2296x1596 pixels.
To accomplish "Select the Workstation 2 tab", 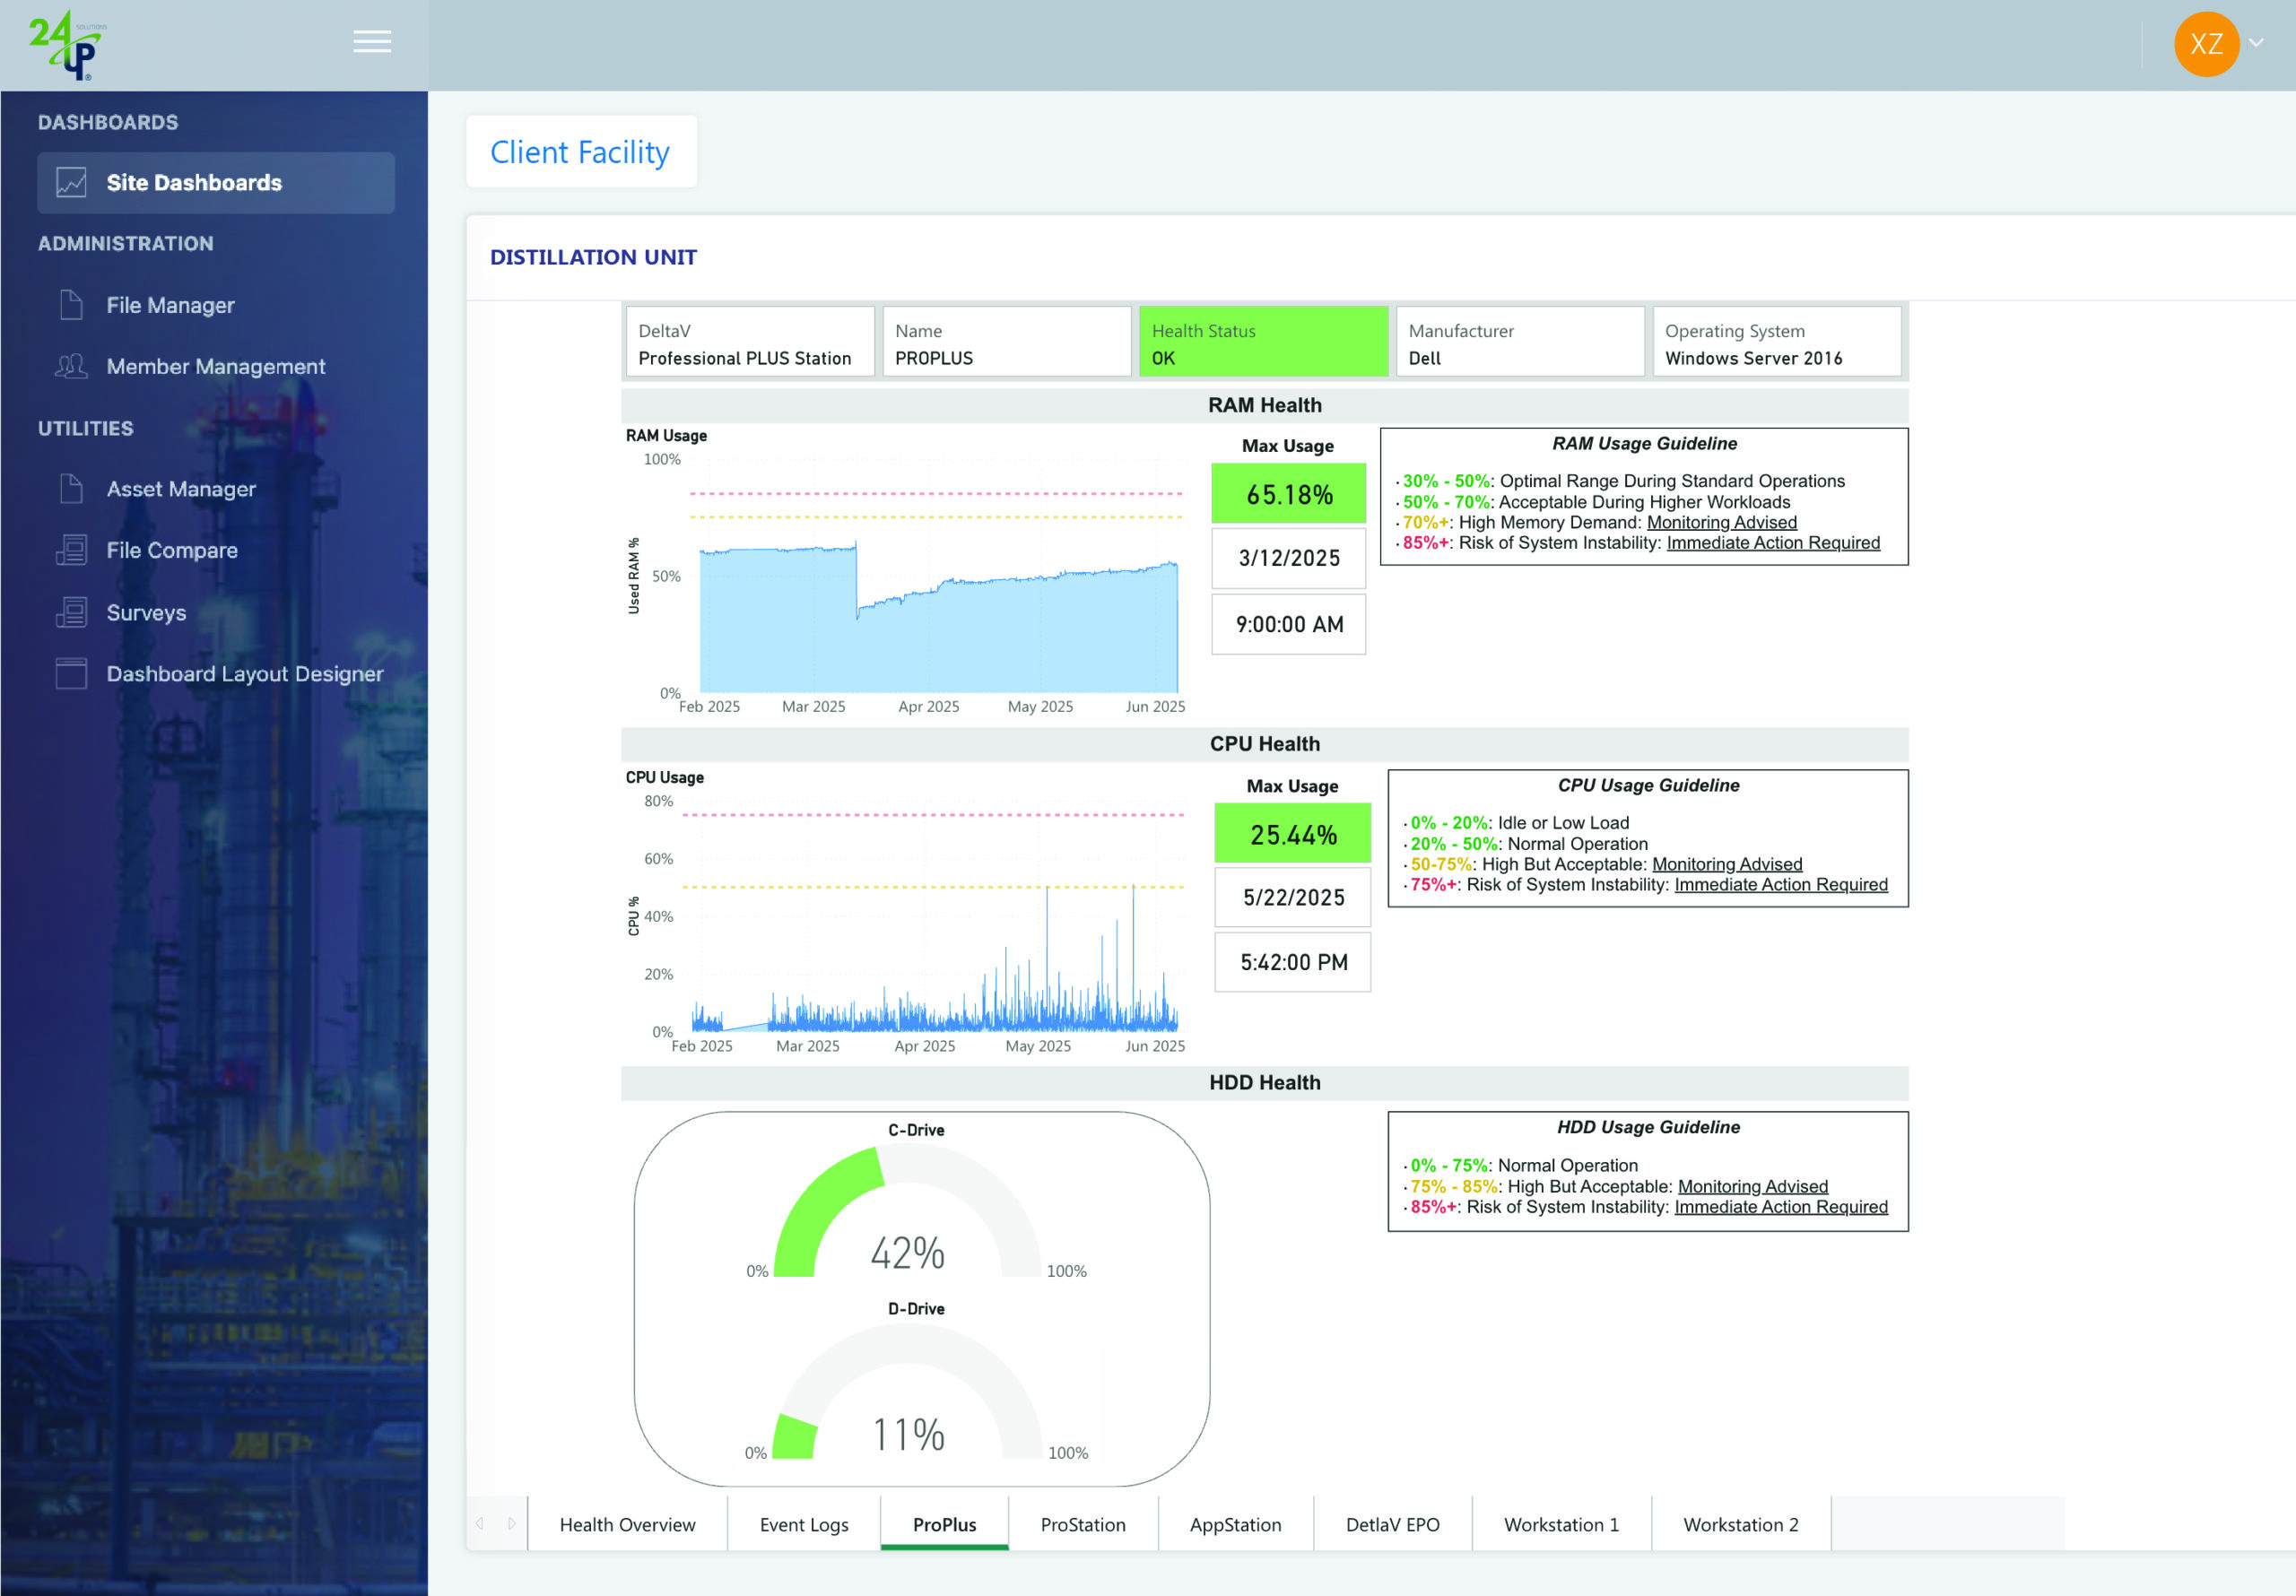I will point(1740,1524).
